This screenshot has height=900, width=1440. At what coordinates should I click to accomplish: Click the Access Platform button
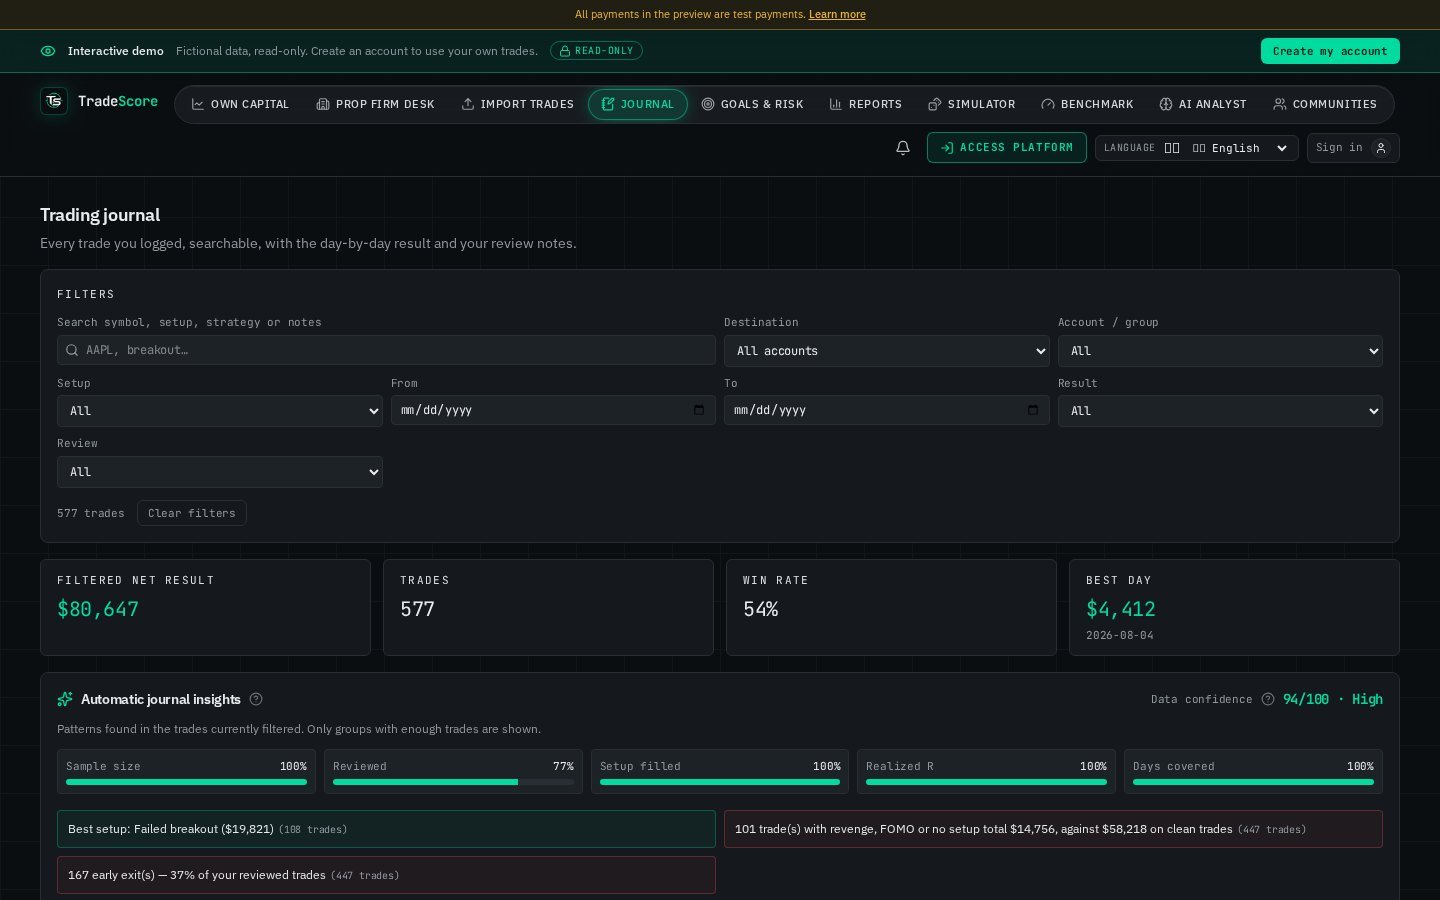1007,148
